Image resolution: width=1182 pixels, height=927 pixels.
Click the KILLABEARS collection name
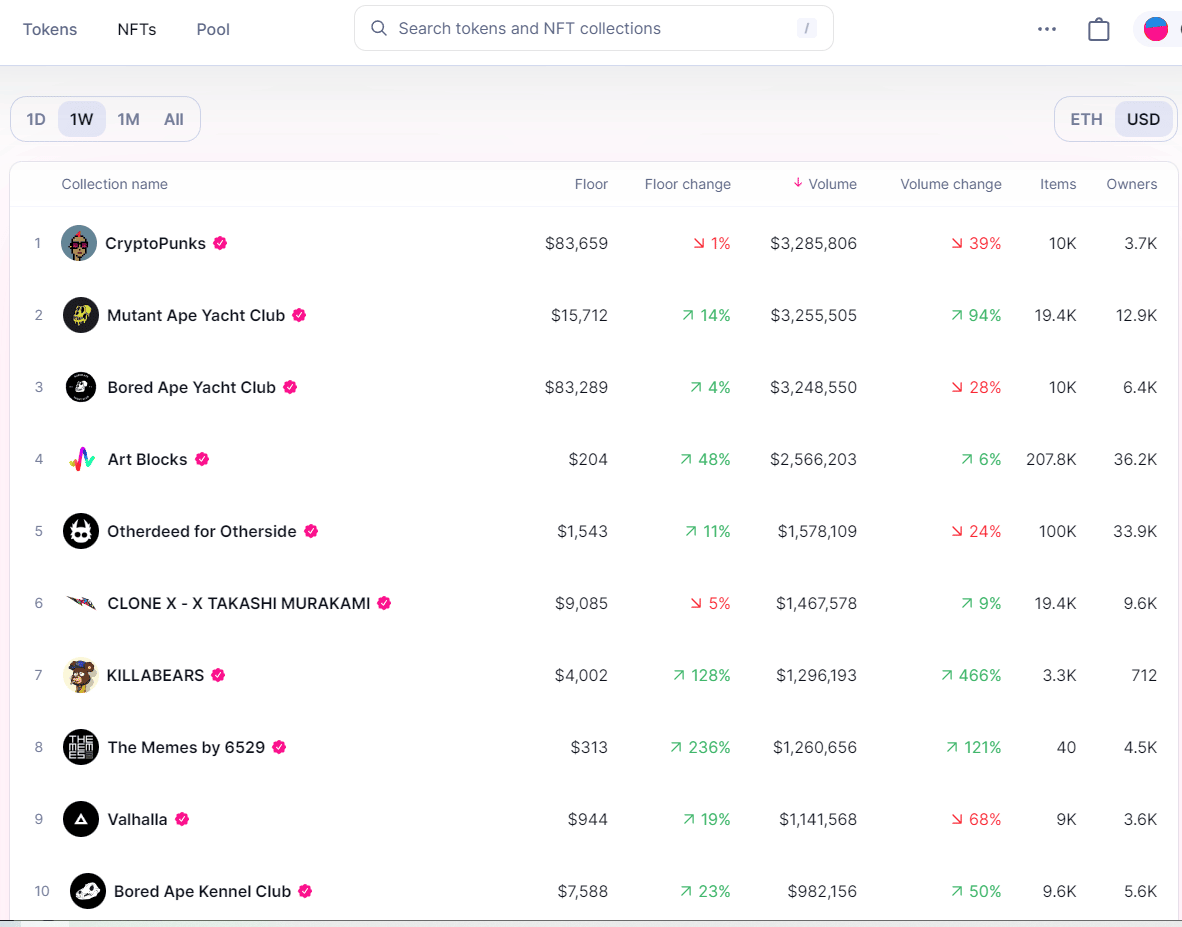[x=155, y=675]
